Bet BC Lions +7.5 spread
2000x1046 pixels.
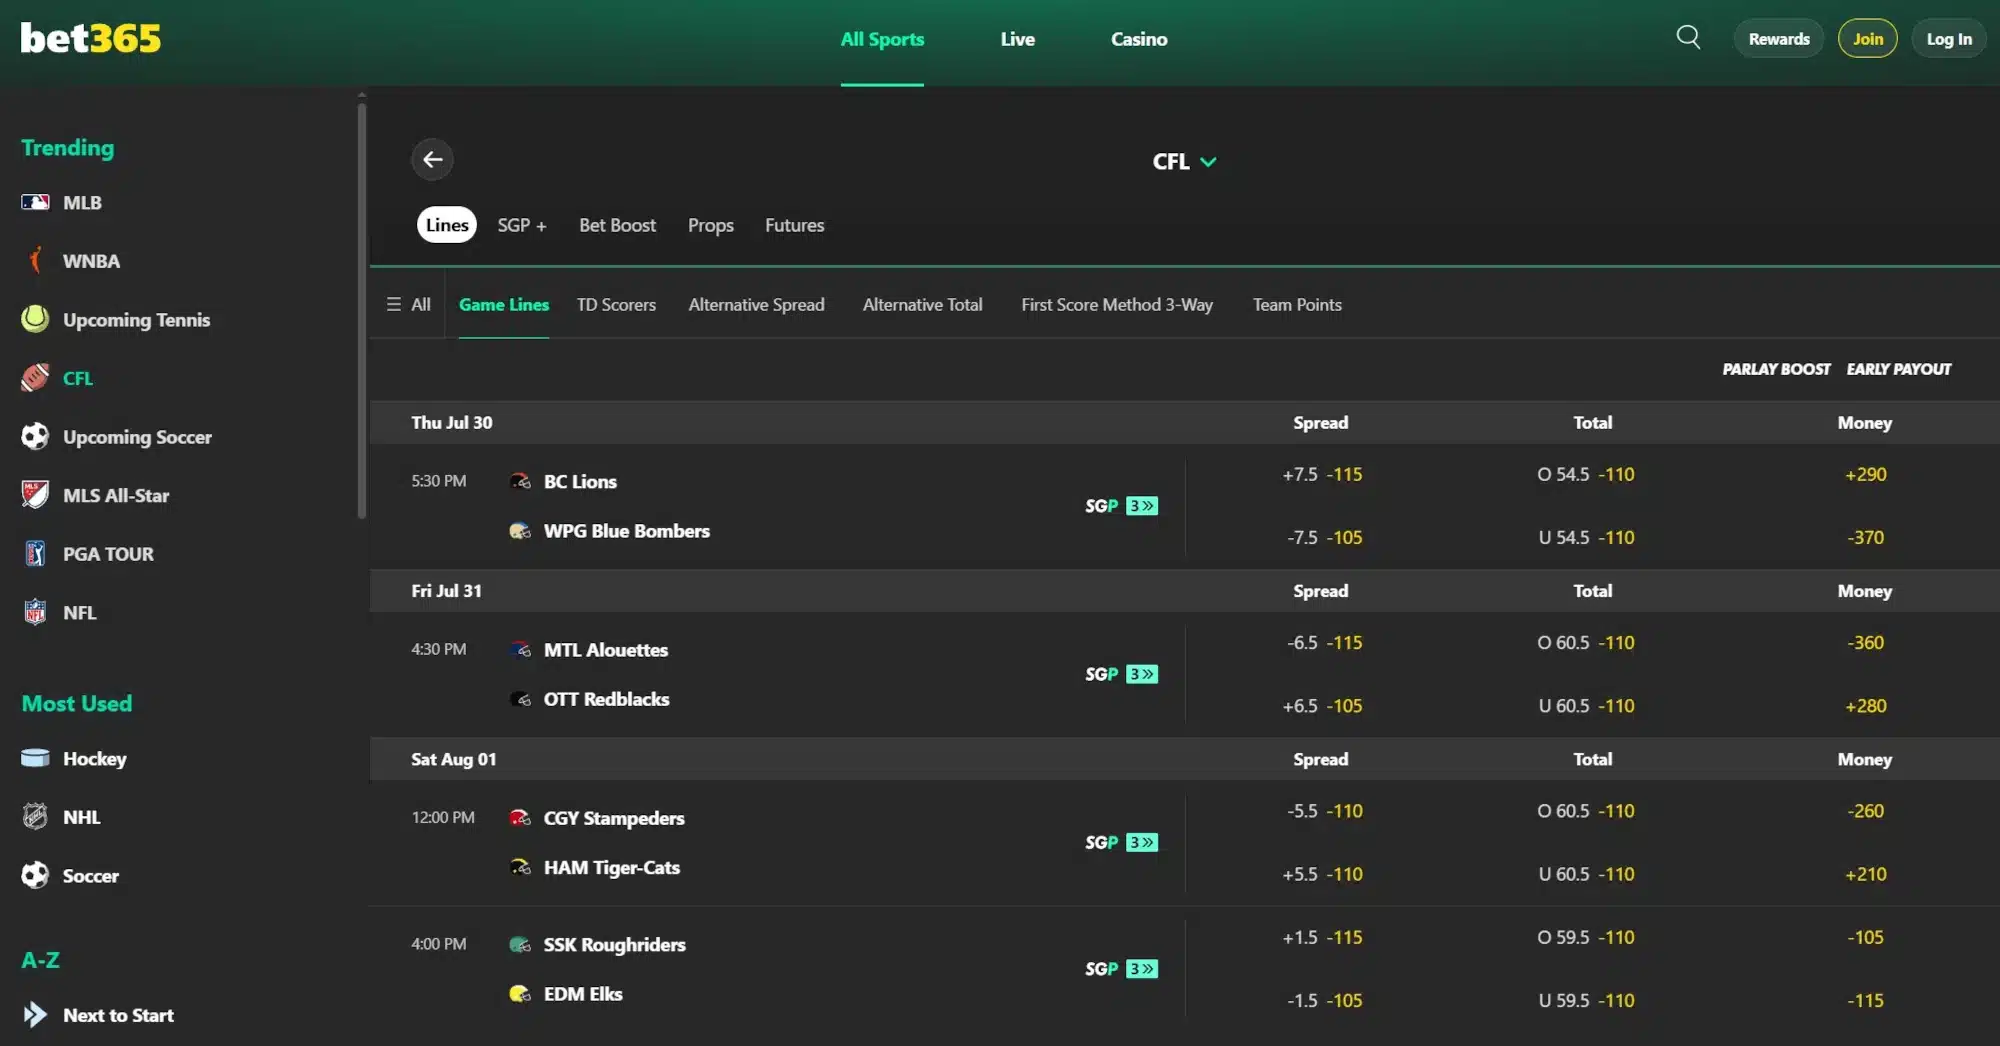click(x=1322, y=474)
